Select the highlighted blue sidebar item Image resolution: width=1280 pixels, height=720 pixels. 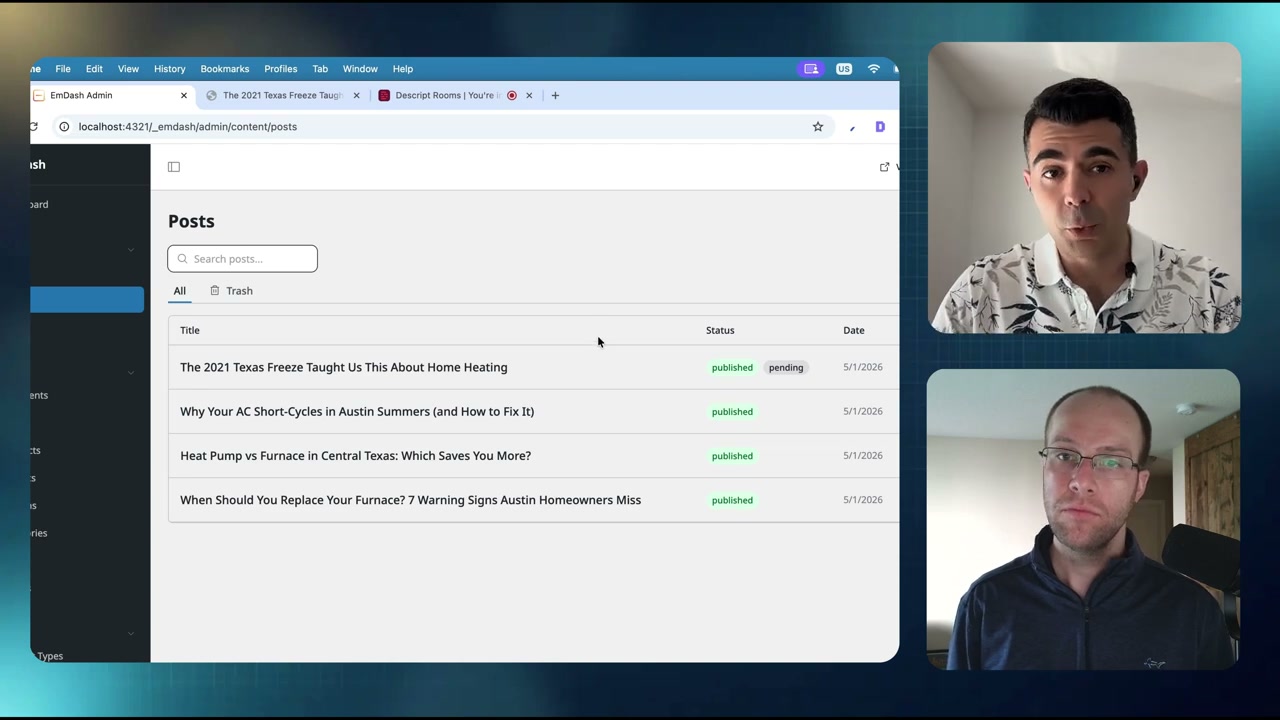(87, 300)
